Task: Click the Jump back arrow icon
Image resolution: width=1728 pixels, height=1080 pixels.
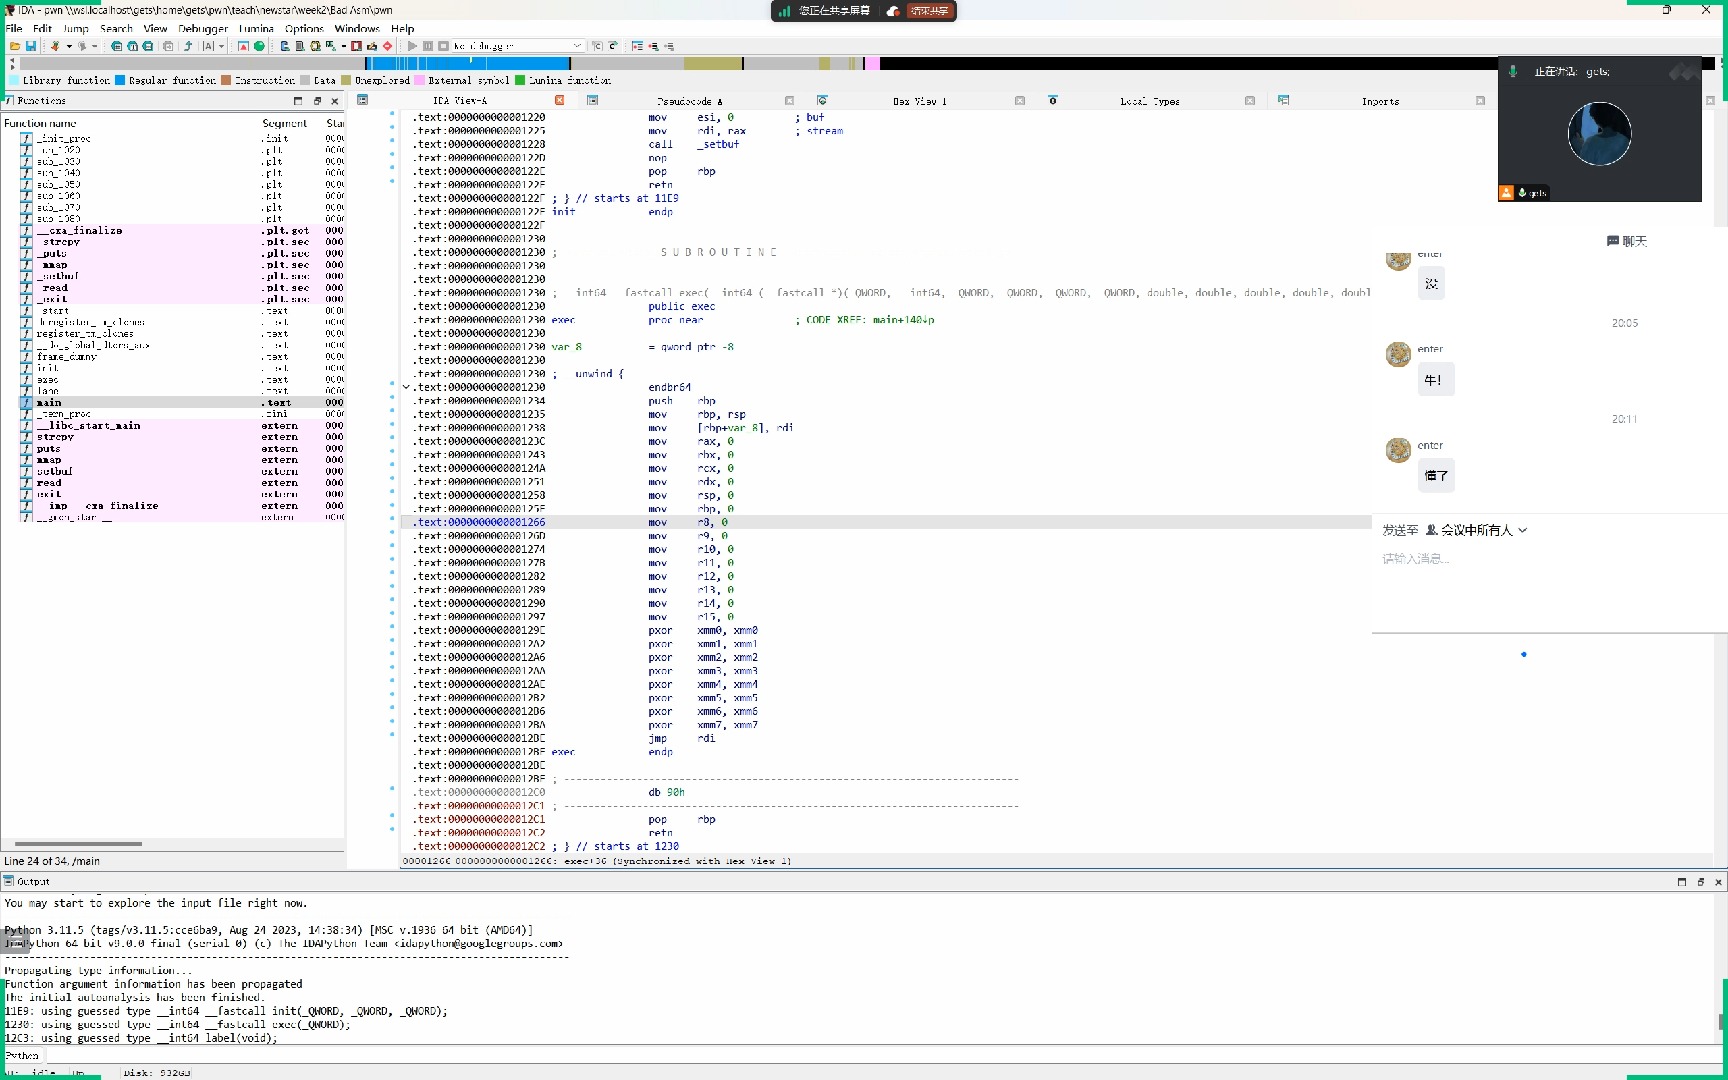Action: [x=55, y=46]
